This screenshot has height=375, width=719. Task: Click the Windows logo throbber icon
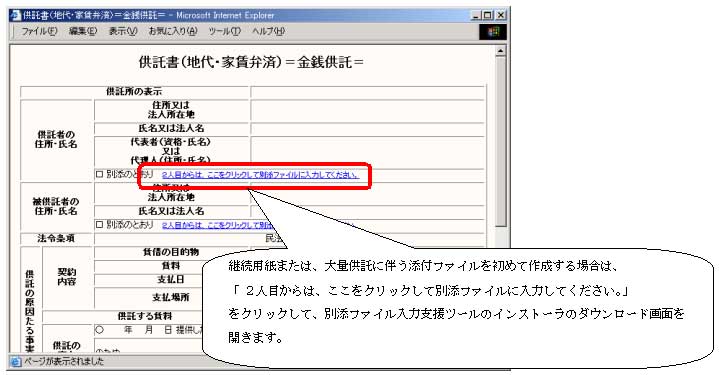pos(493,32)
